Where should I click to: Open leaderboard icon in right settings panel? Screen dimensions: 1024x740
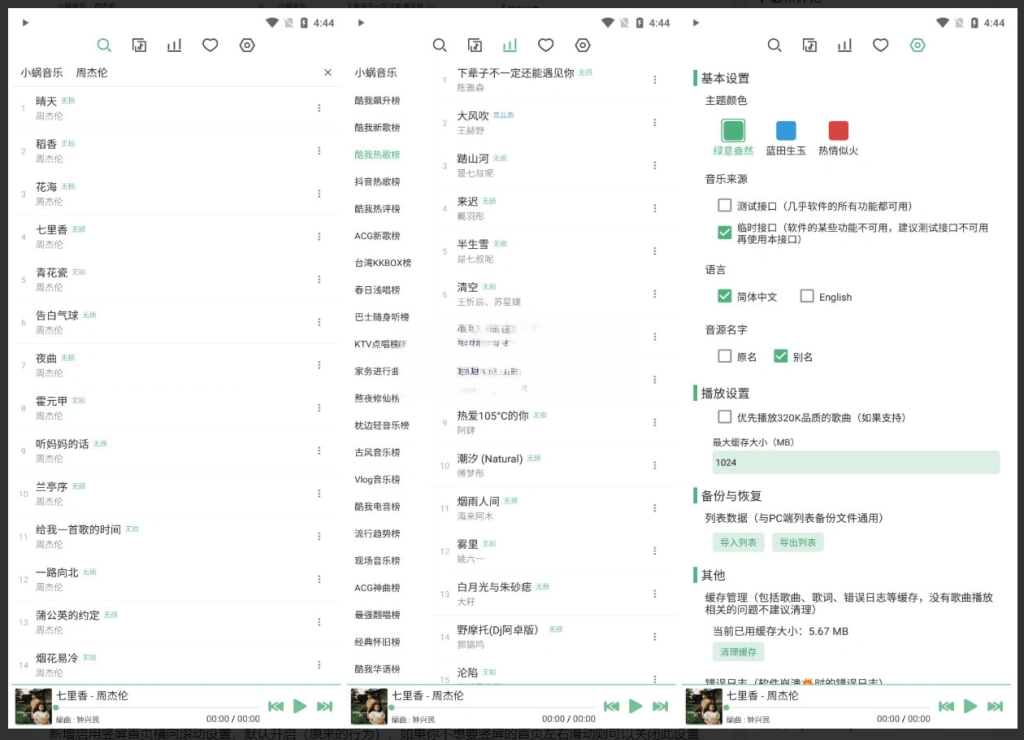click(845, 45)
